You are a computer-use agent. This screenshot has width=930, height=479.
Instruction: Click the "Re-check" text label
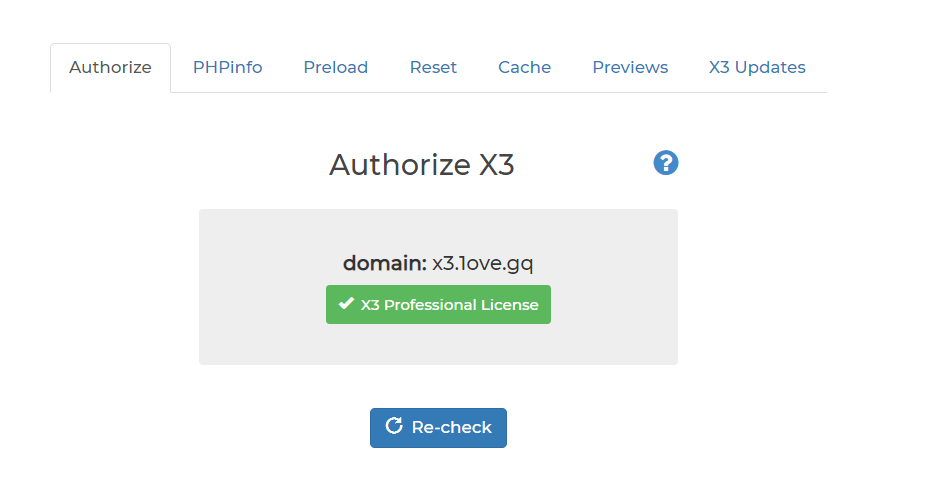click(451, 427)
